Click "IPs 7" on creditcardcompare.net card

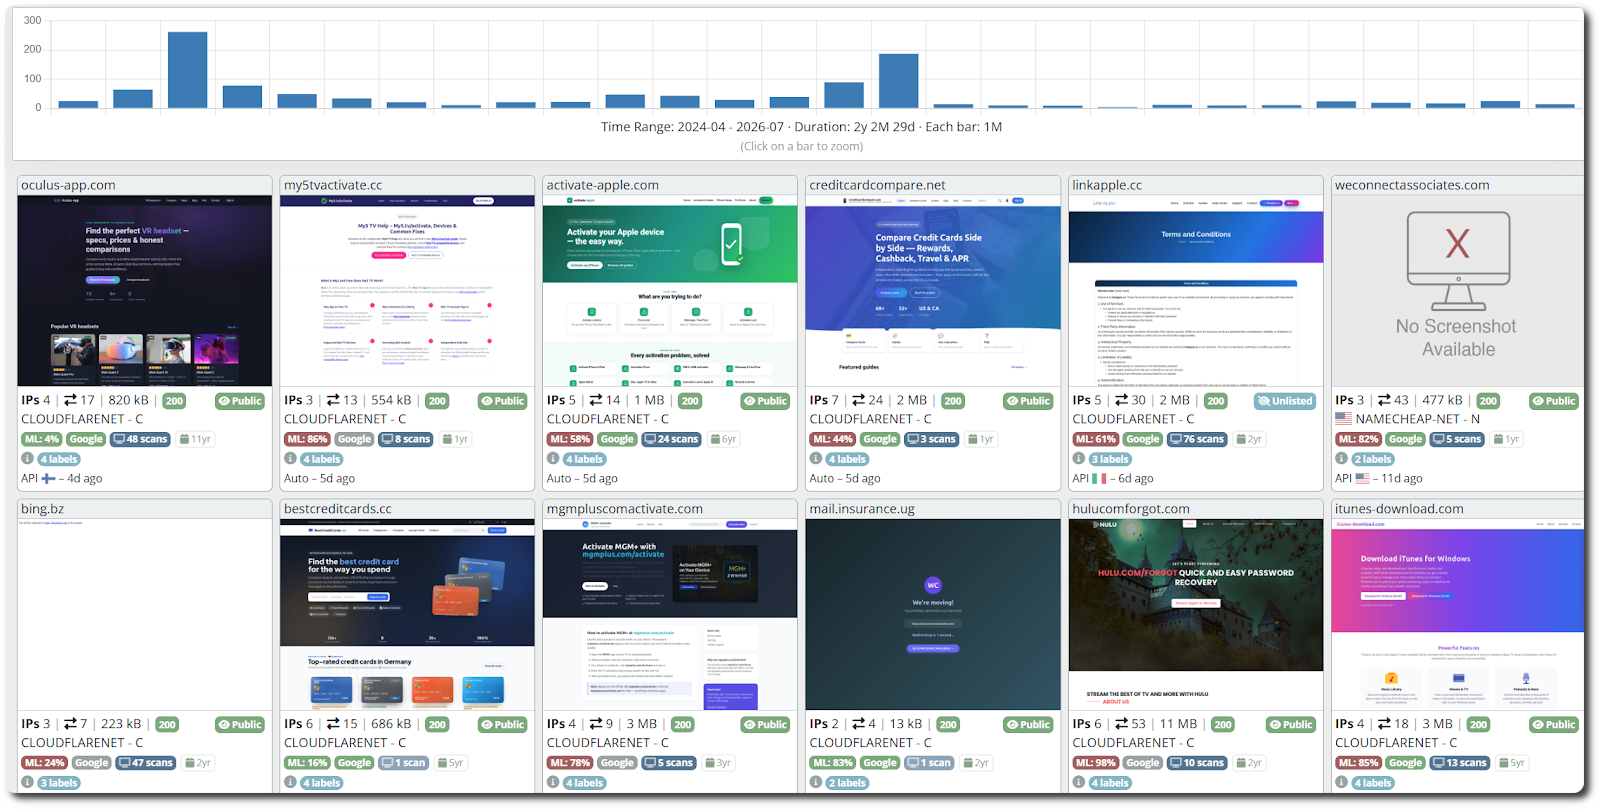[824, 400]
